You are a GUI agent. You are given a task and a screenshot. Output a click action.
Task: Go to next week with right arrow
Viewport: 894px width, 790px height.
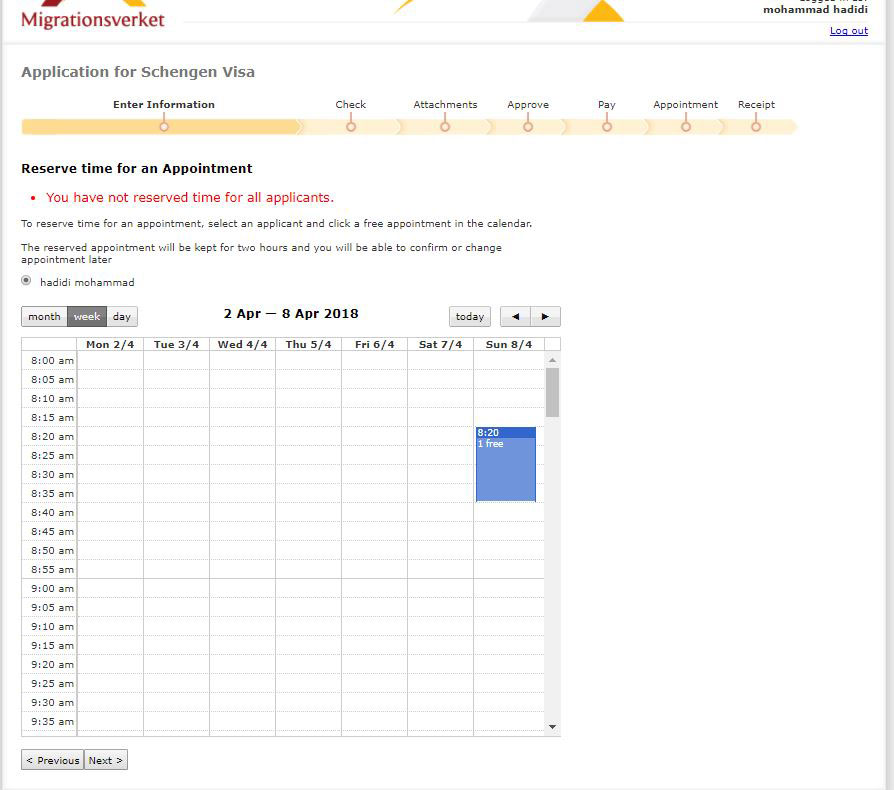545,317
